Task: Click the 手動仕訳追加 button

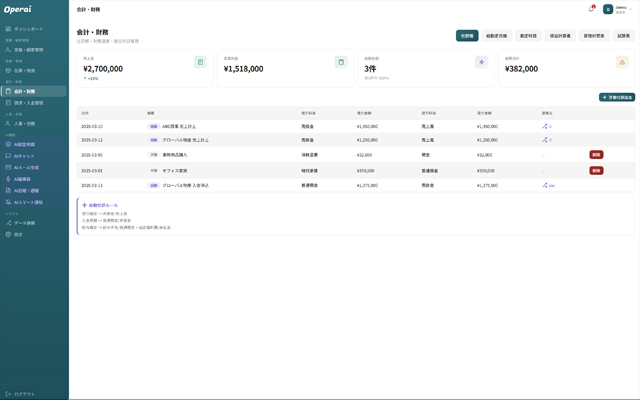Action: pos(617,97)
